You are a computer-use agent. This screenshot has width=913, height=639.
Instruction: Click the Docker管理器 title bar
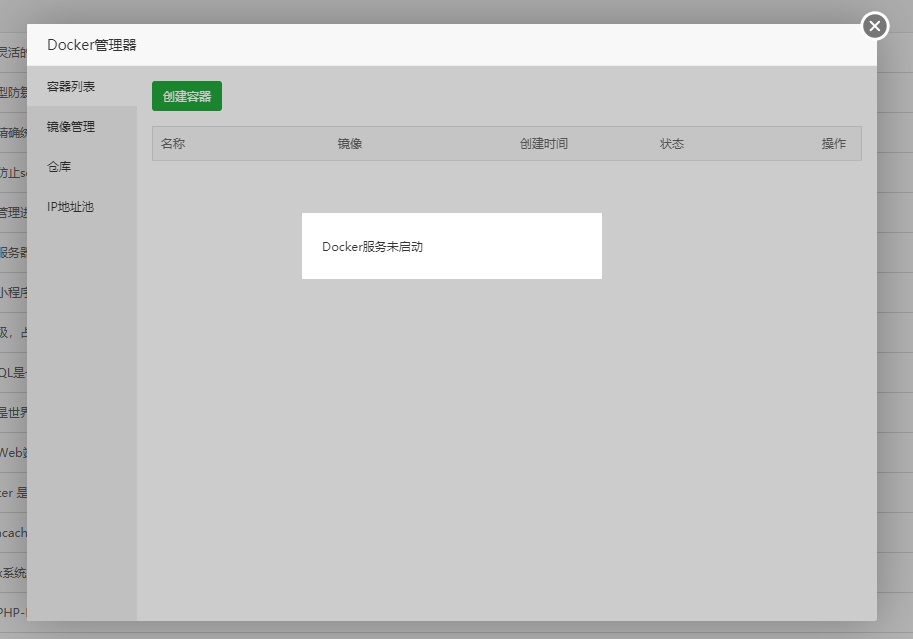point(400,45)
